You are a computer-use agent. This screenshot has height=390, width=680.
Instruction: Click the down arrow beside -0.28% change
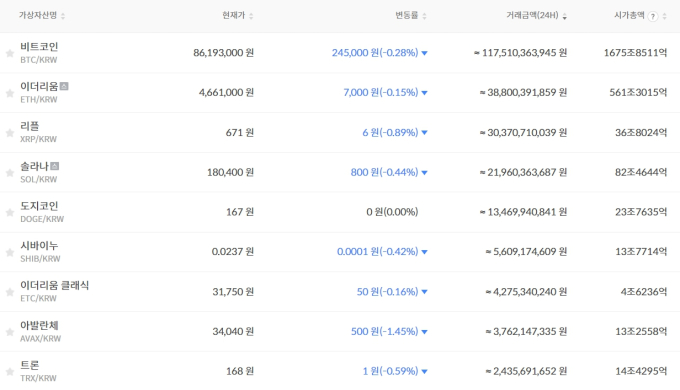pyautogui.click(x=425, y=53)
